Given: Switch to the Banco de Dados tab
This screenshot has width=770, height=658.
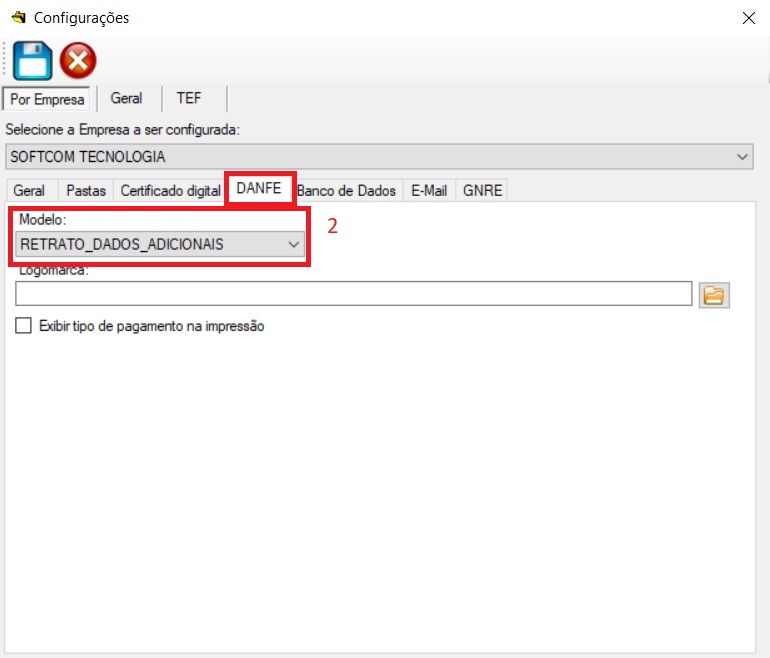Looking at the screenshot, I should coord(347,190).
